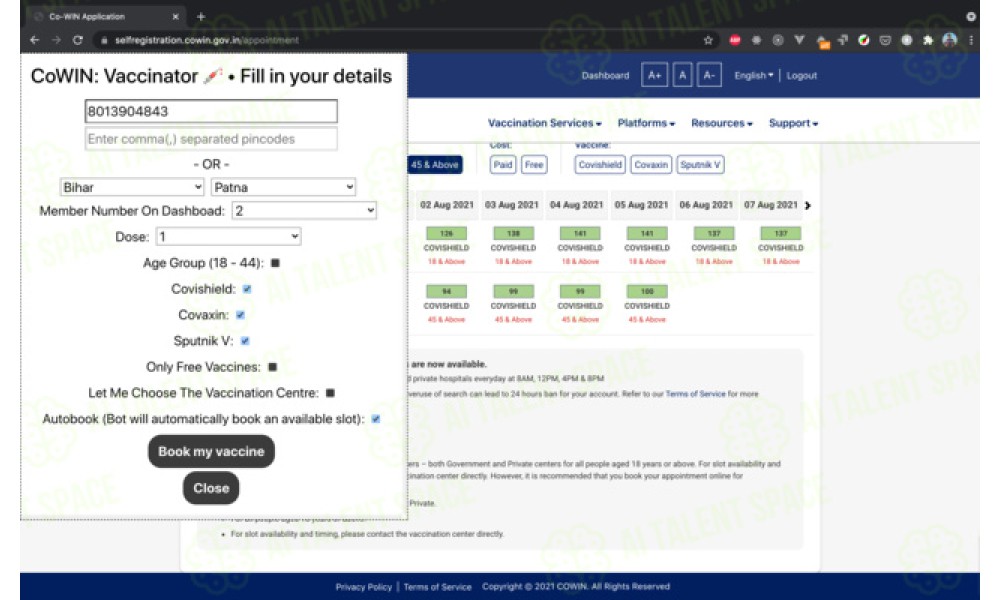Open the Terms of Service footer link
Screen dimensions: 1000x600
438,587
